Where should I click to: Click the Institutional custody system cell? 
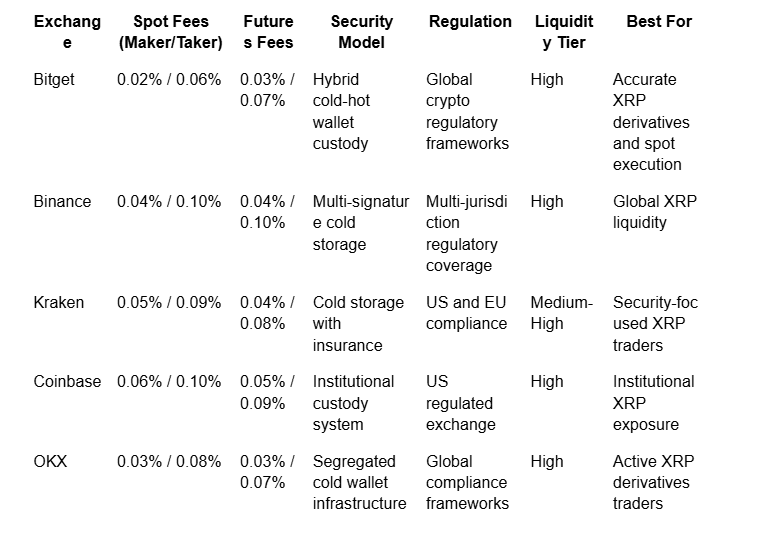[x=353, y=403]
